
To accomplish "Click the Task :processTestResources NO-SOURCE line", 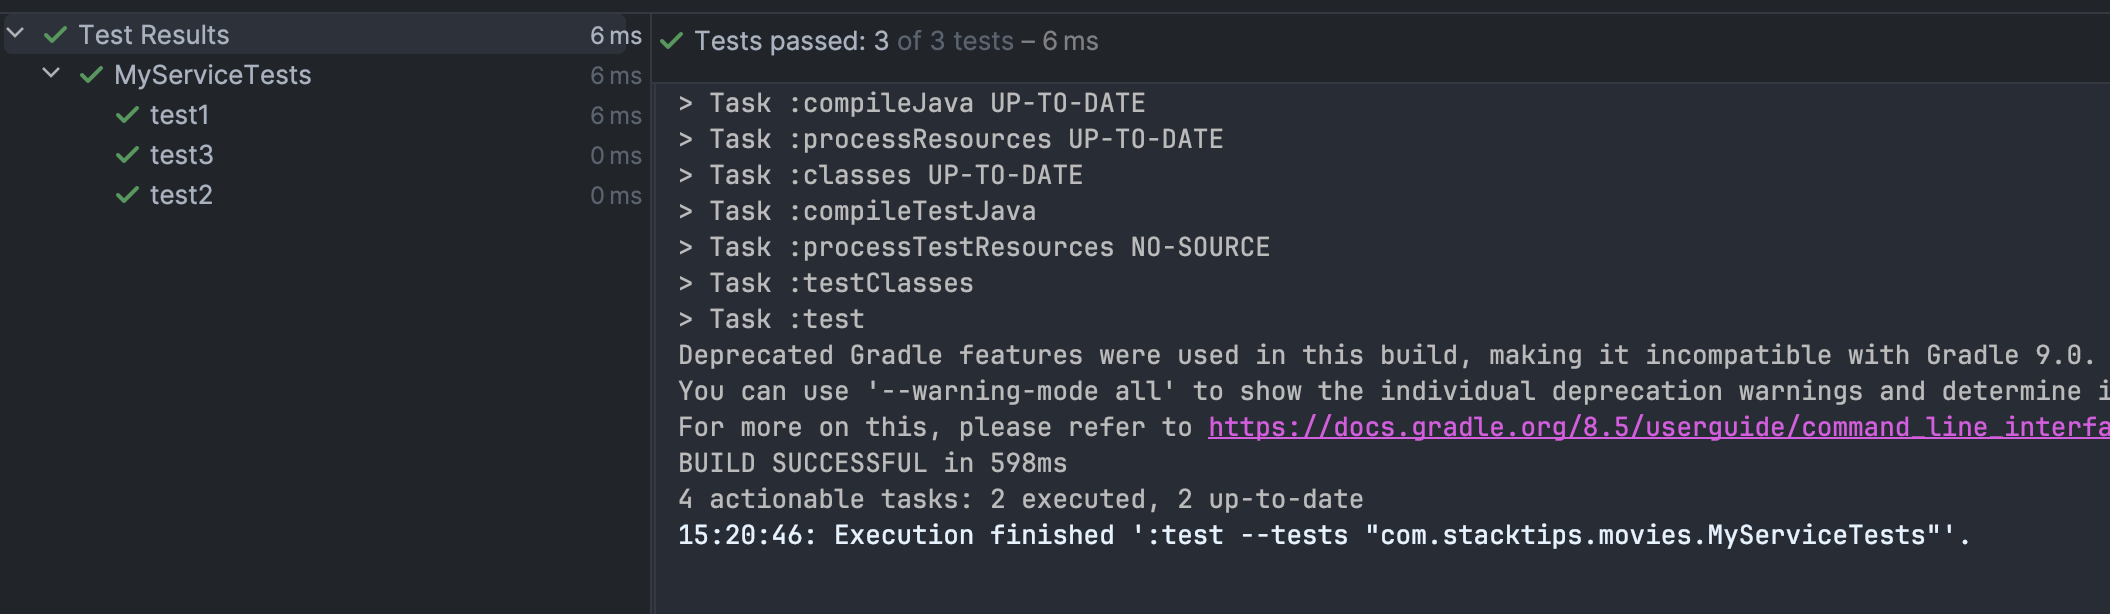I will click(x=973, y=247).
